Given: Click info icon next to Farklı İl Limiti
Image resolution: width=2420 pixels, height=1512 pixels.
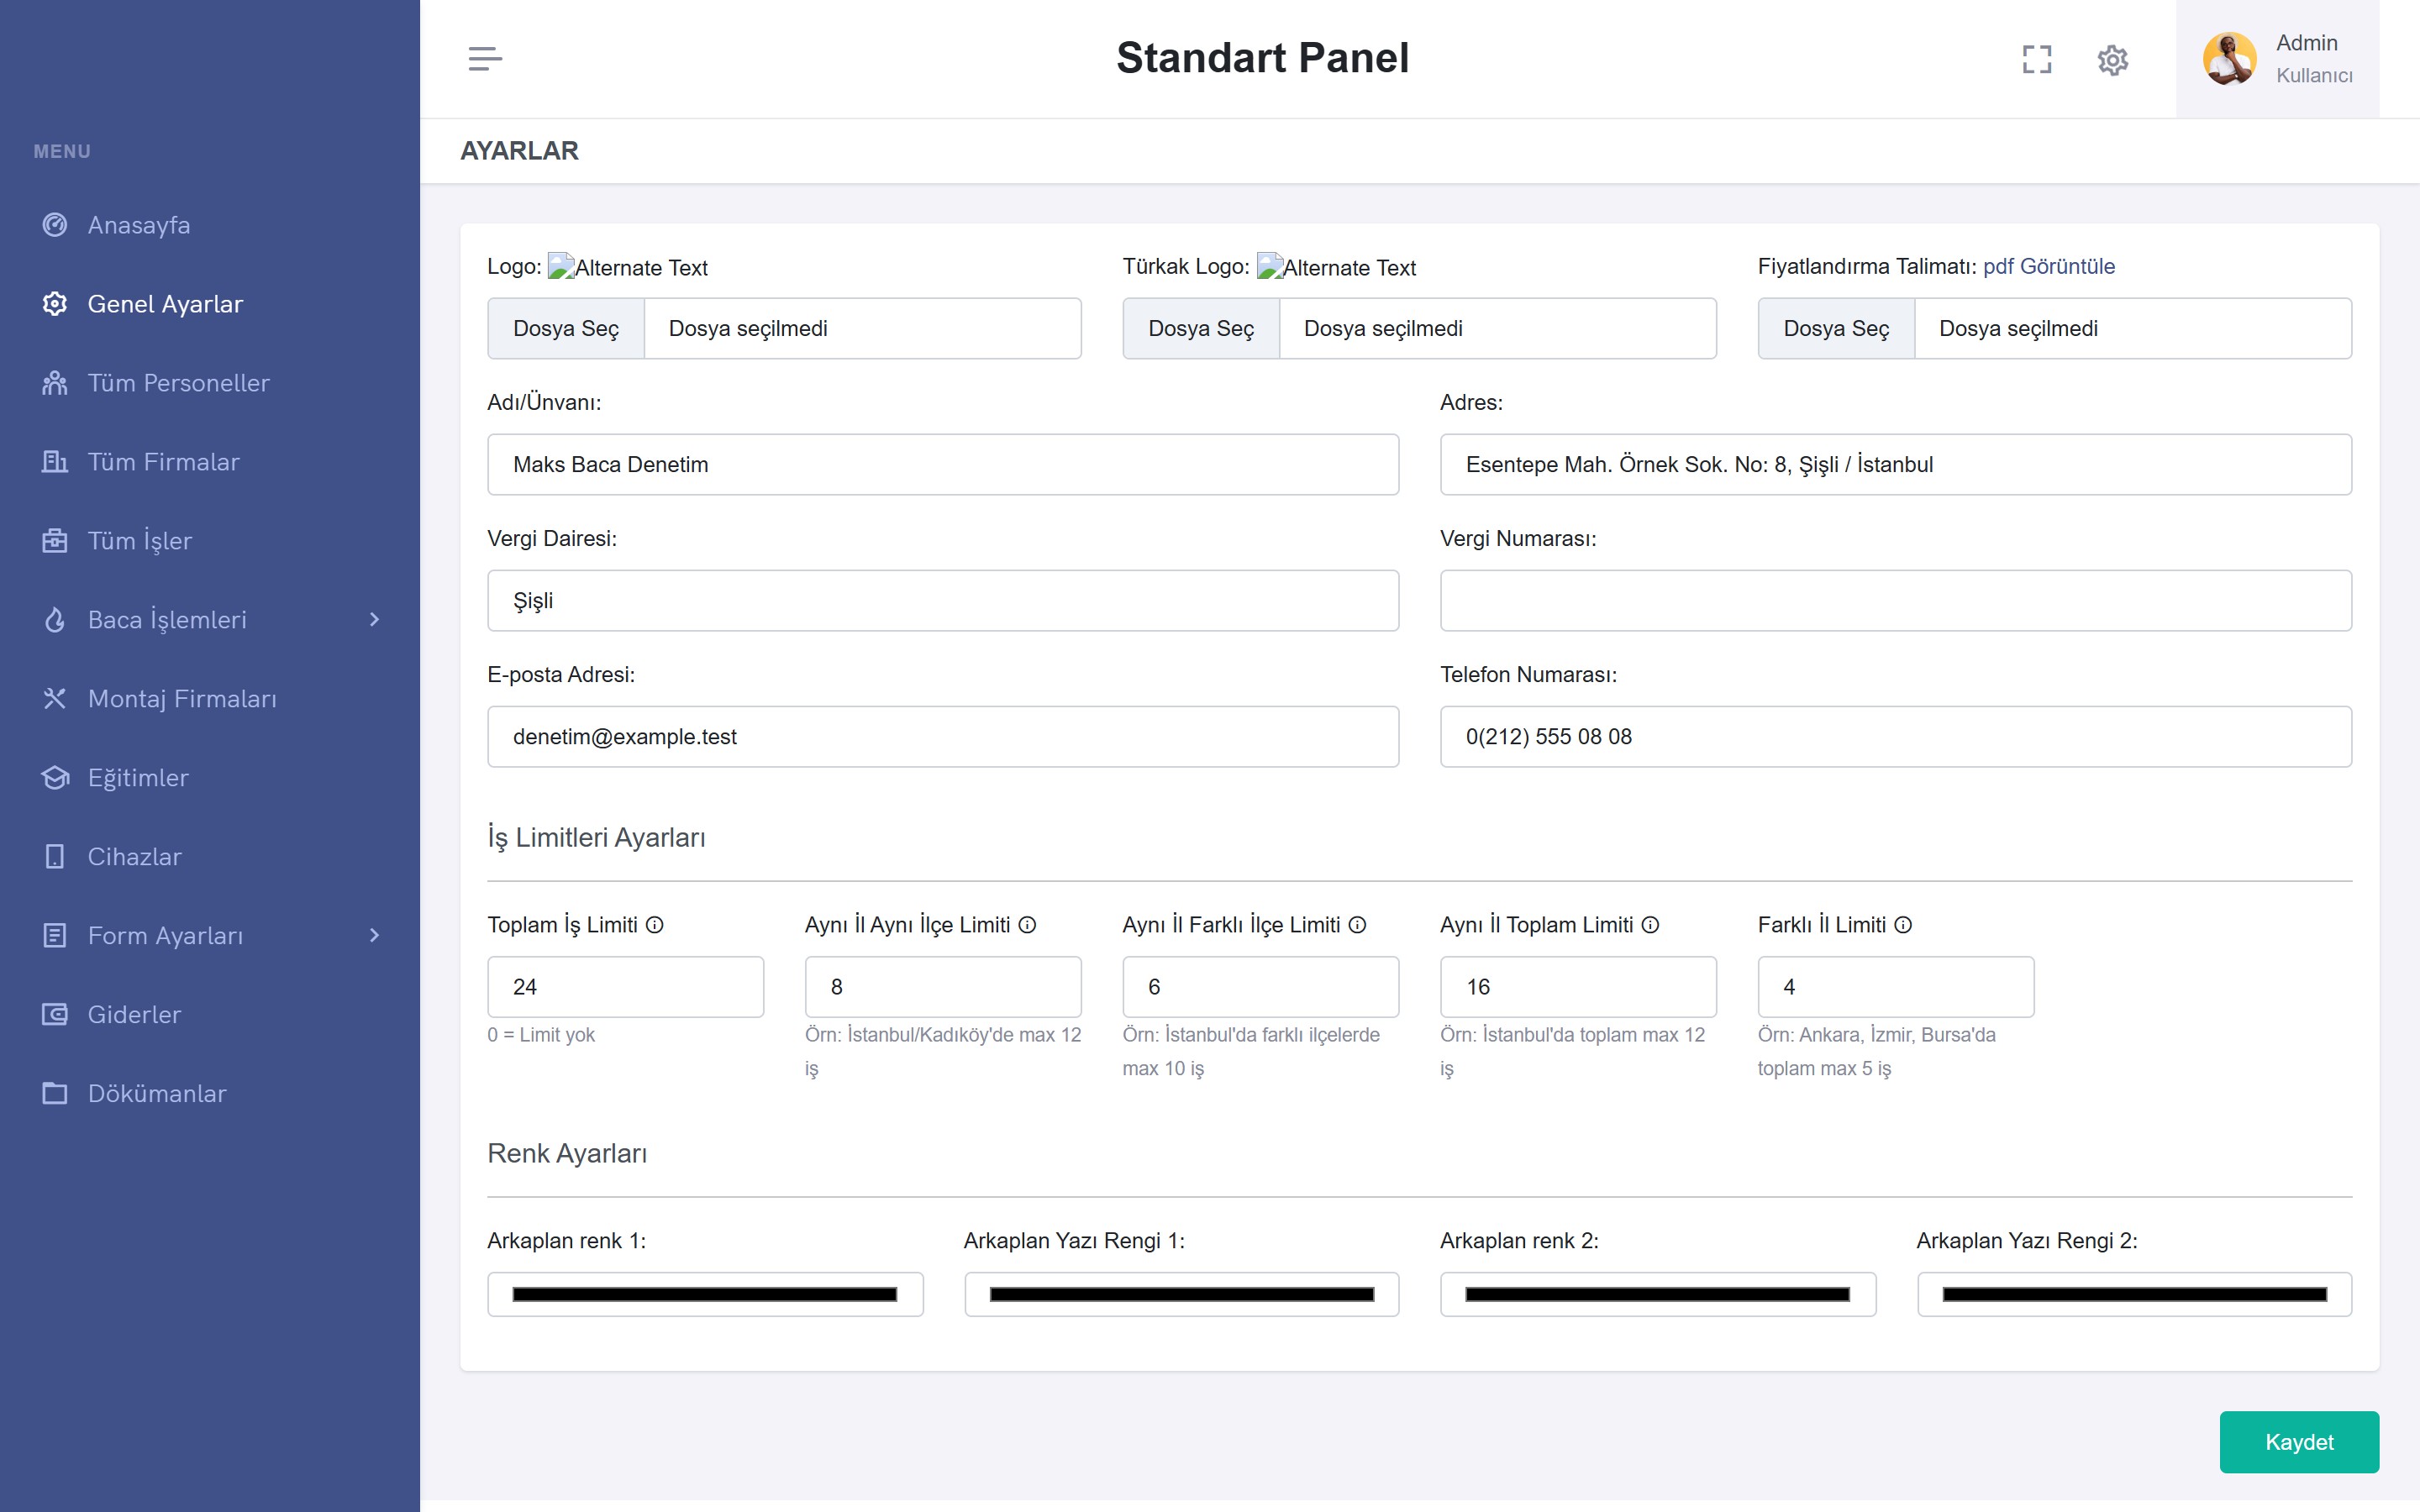Looking at the screenshot, I should coord(1903,925).
